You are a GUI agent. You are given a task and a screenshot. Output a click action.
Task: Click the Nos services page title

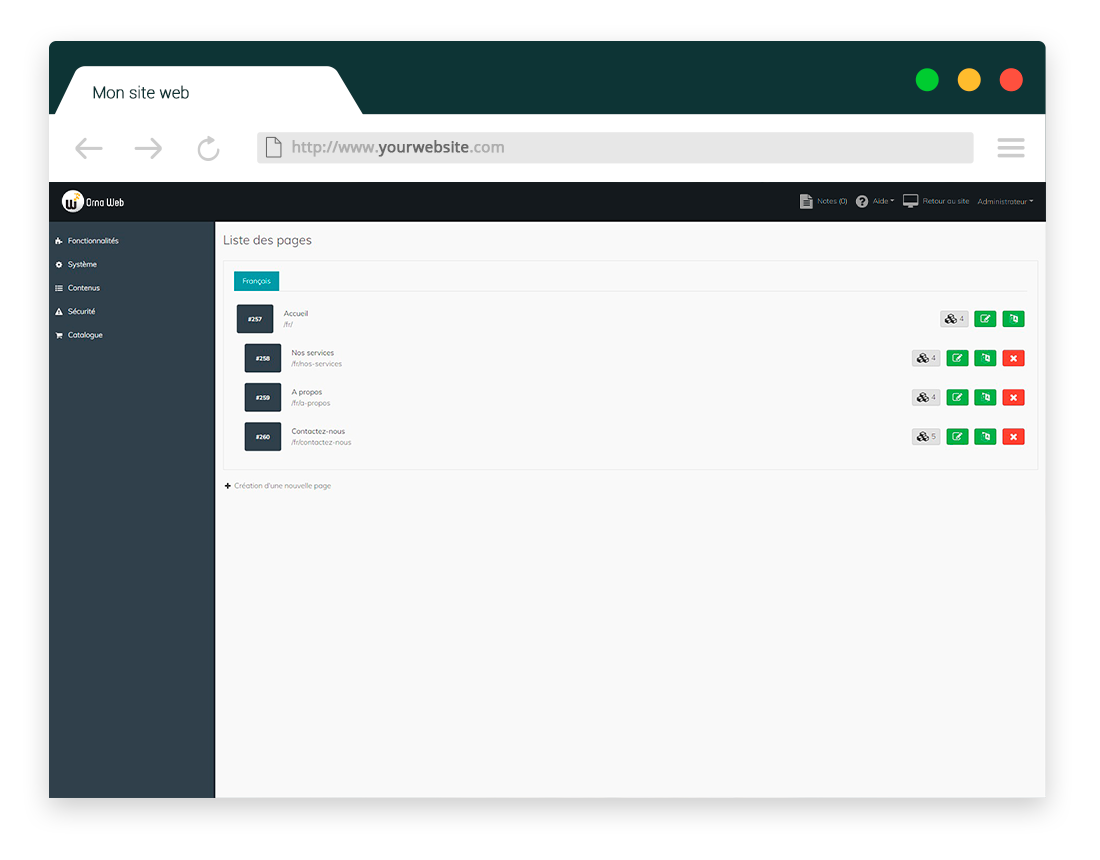click(x=312, y=353)
